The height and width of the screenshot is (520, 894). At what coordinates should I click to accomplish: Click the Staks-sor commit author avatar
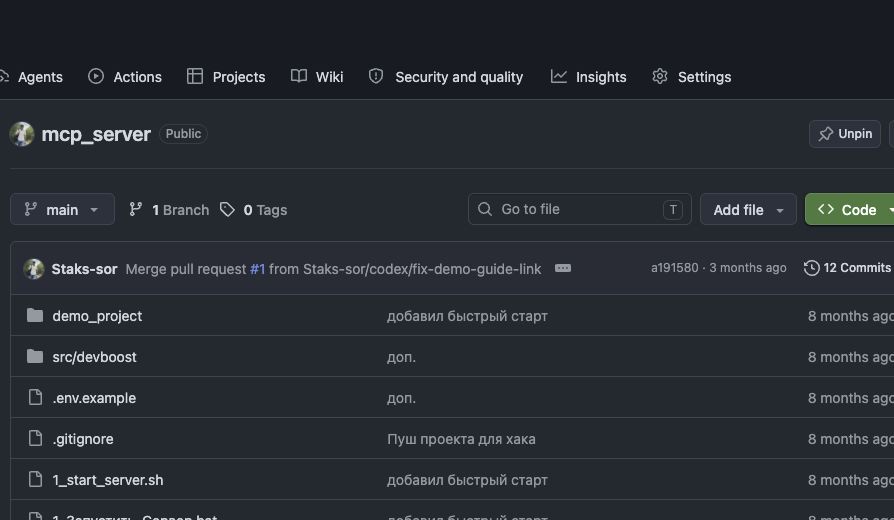[34, 269]
